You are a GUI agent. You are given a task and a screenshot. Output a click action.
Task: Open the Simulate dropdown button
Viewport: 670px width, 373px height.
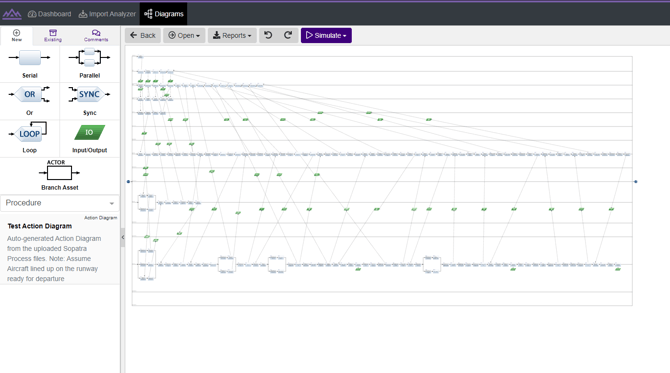[326, 35]
